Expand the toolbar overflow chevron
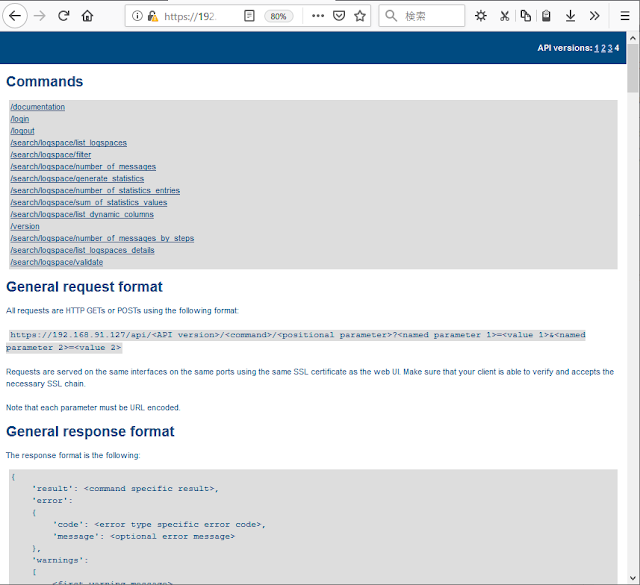This screenshot has width=640, height=585. [594, 16]
